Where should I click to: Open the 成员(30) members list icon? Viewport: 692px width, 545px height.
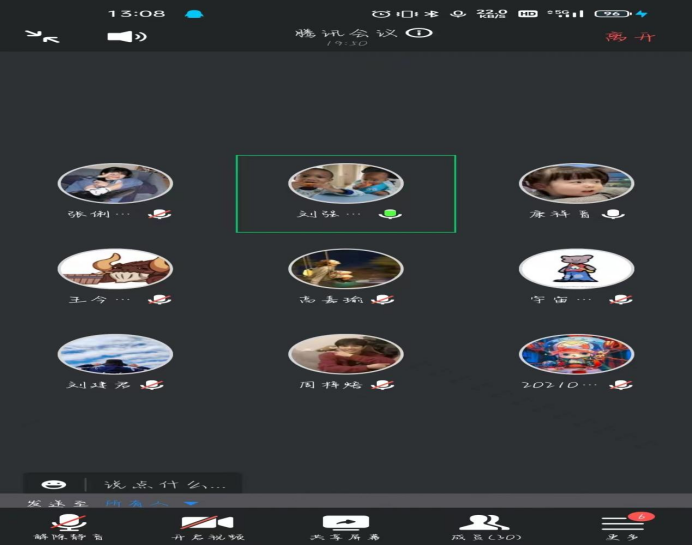click(x=484, y=523)
